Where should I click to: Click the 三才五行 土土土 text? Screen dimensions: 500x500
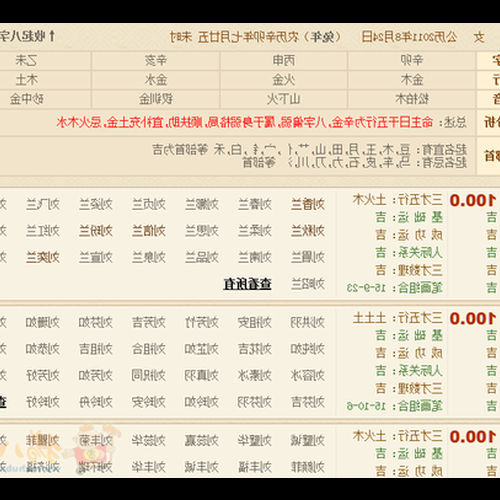pyautogui.click(x=398, y=318)
